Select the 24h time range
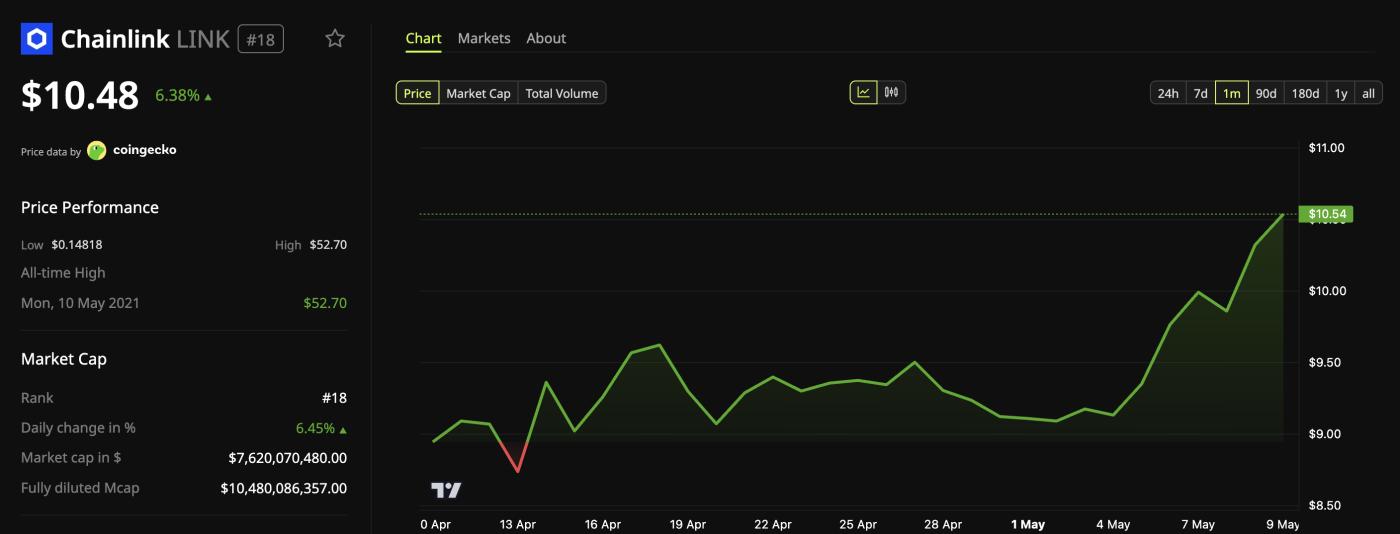Image resolution: width=1400 pixels, height=534 pixels. pos(1168,93)
